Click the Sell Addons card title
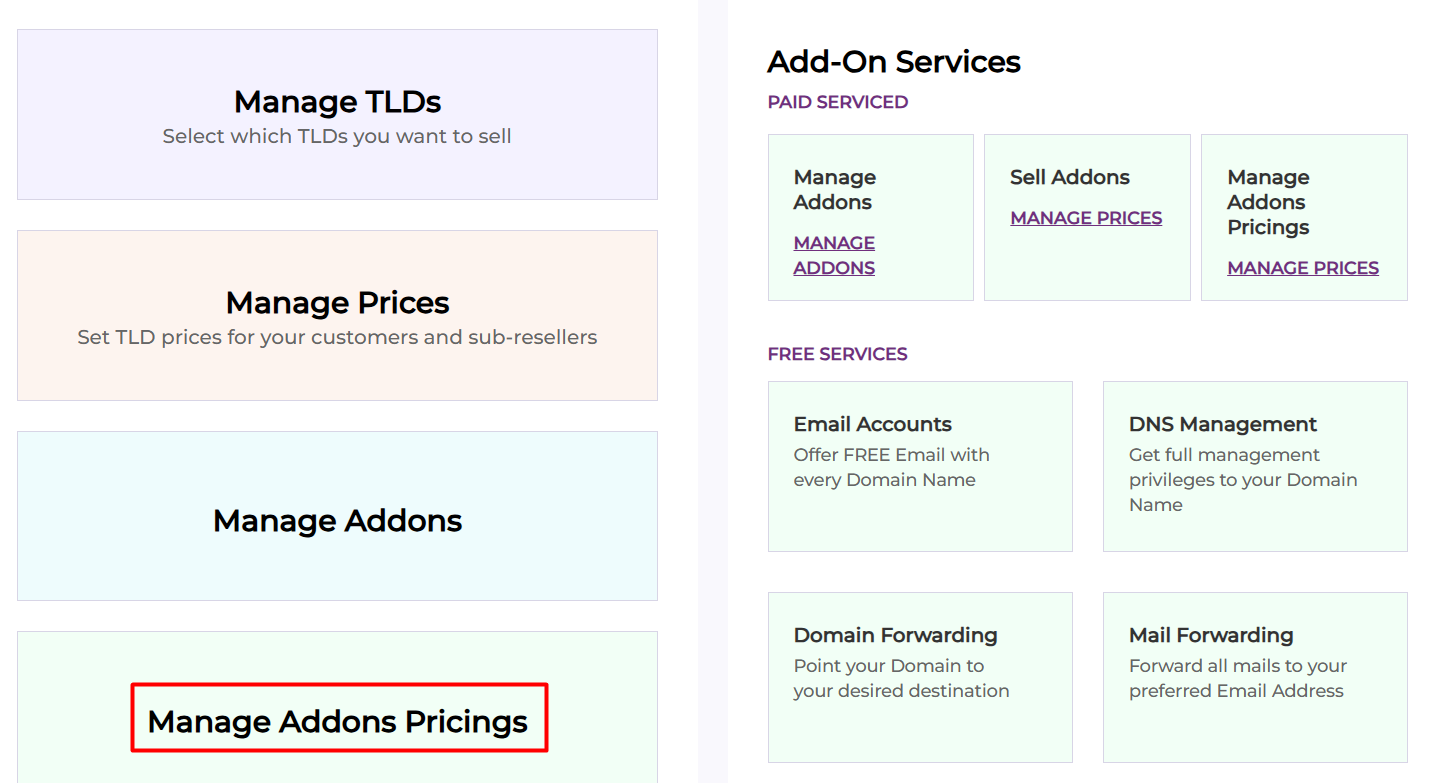 1069,177
